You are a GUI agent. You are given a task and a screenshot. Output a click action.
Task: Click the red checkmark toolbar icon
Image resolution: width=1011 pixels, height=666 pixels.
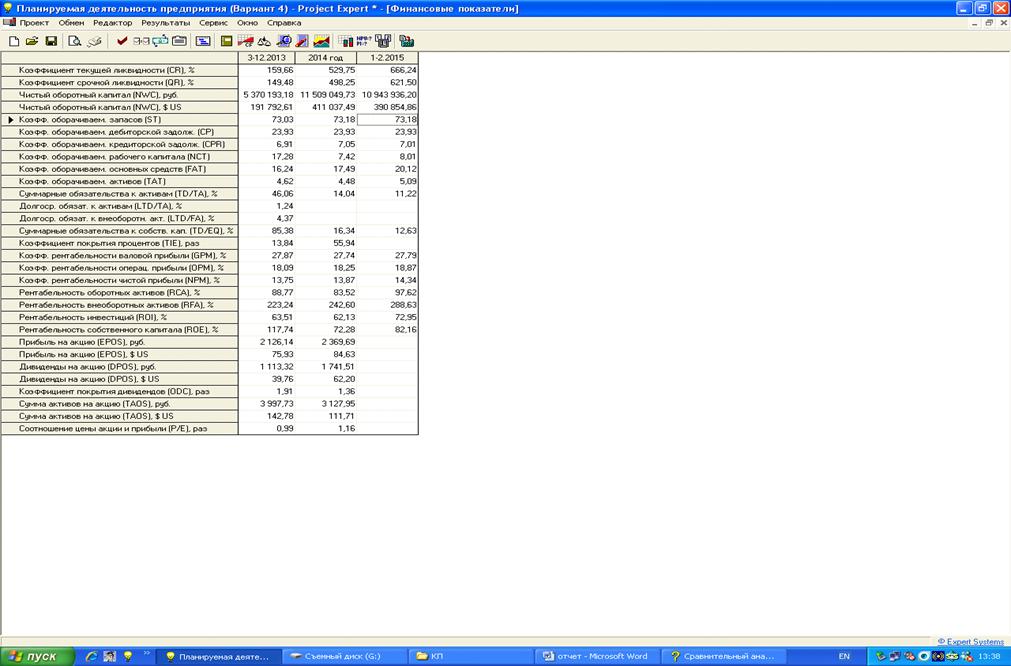[x=122, y=41]
